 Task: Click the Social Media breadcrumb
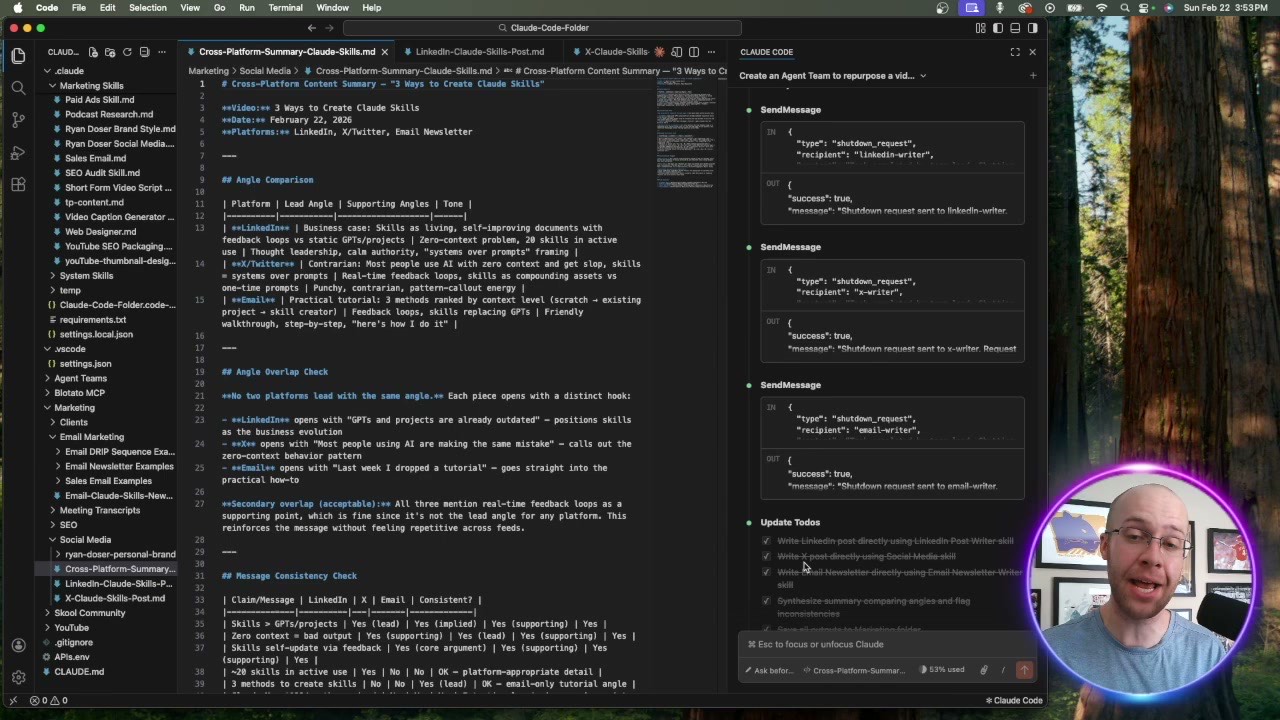[265, 71]
